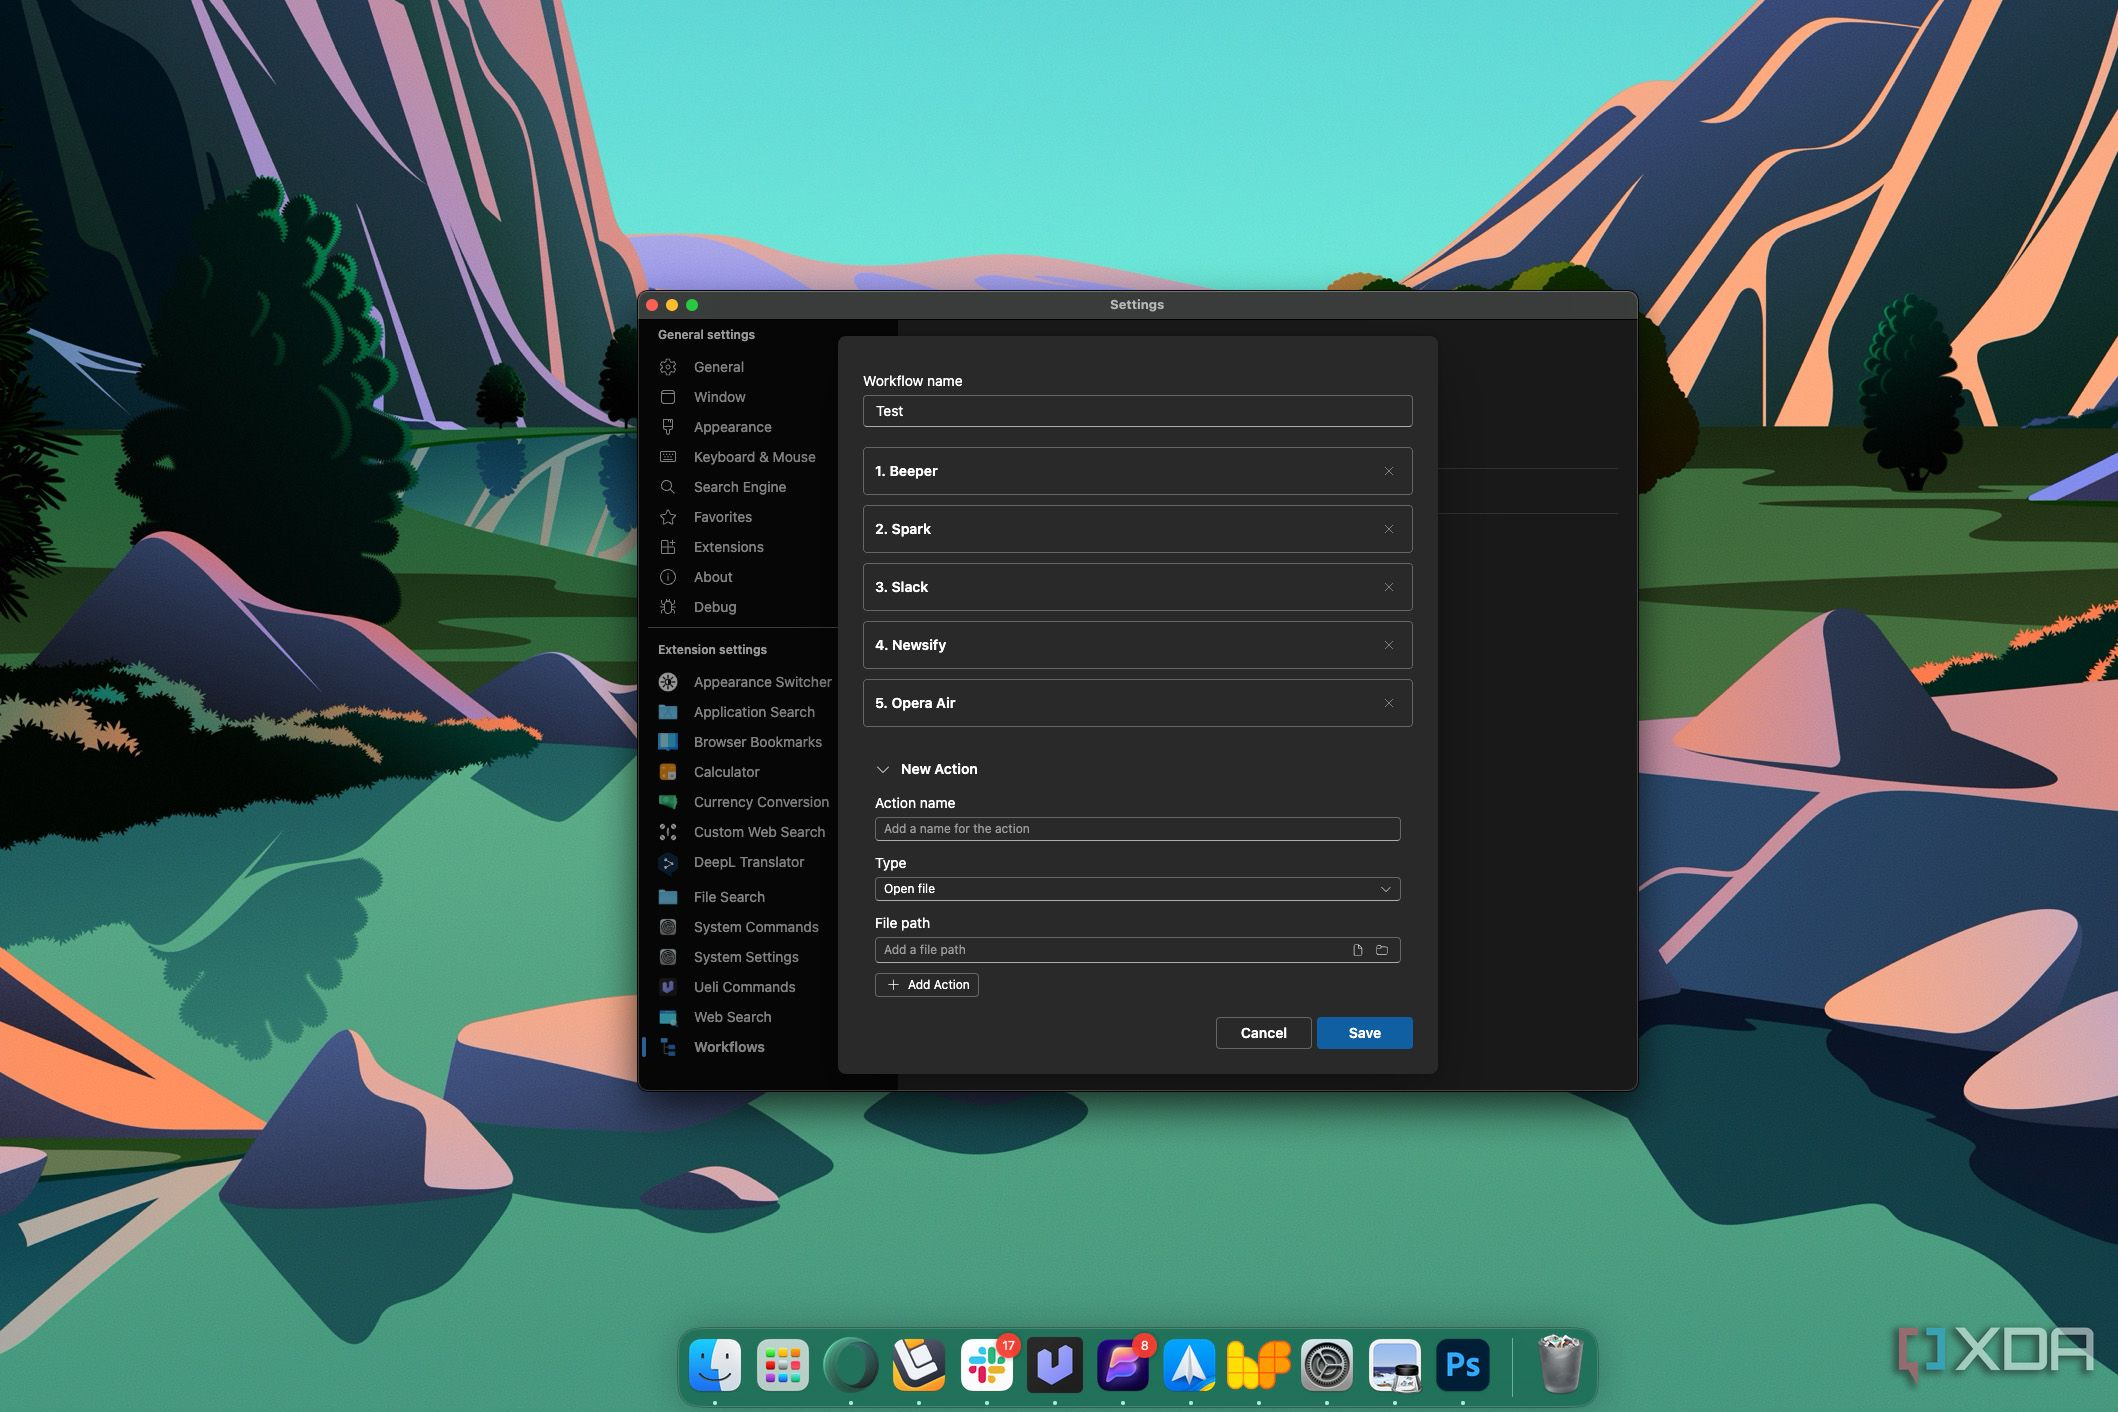Click Save to confirm workflow settings

point(1363,1032)
